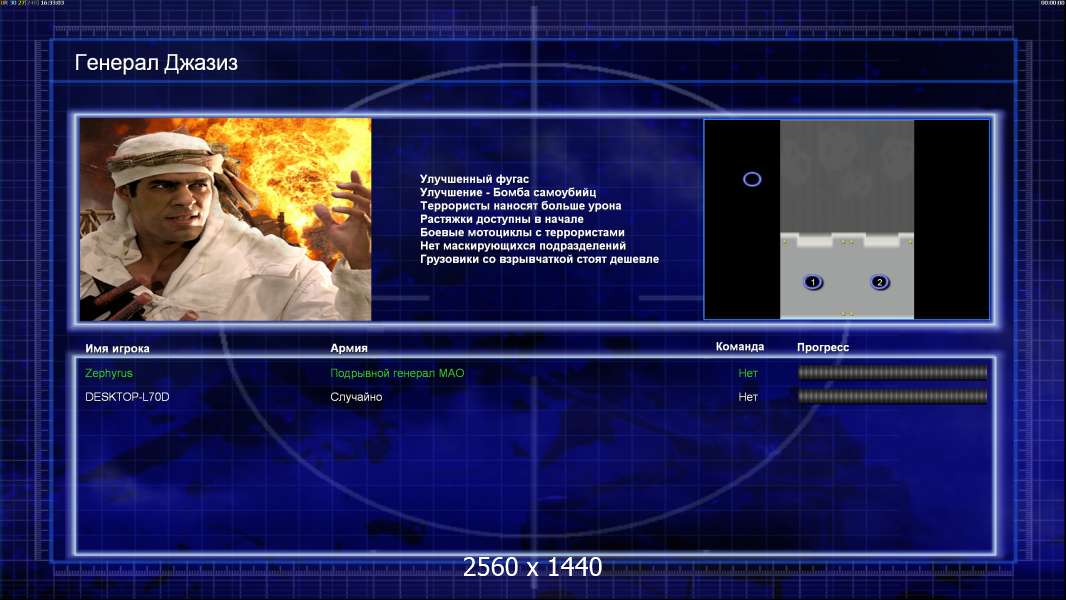This screenshot has height=600, width=1066.
Task: Click the DESKTOP-L70D loading progress bar
Action: (893, 396)
